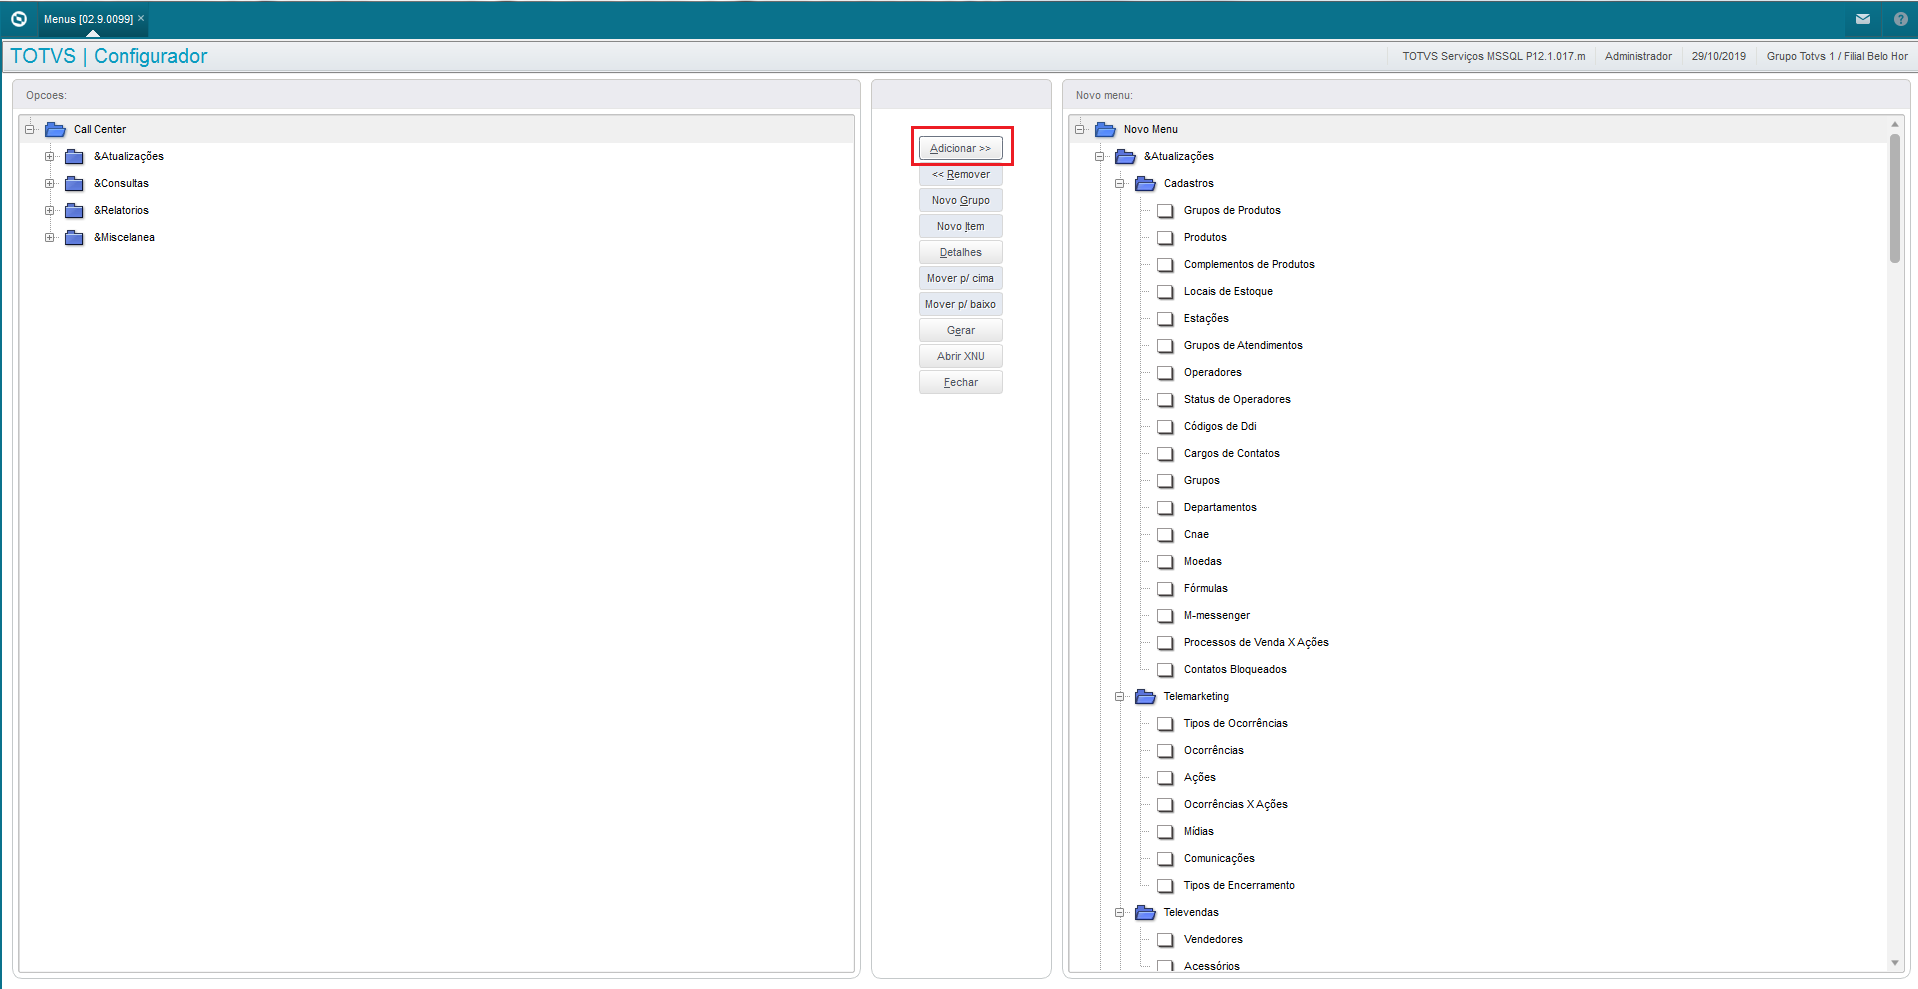The image size is (1918, 989).
Task: Open Detalhes button
Action: (x=961, y=252)
